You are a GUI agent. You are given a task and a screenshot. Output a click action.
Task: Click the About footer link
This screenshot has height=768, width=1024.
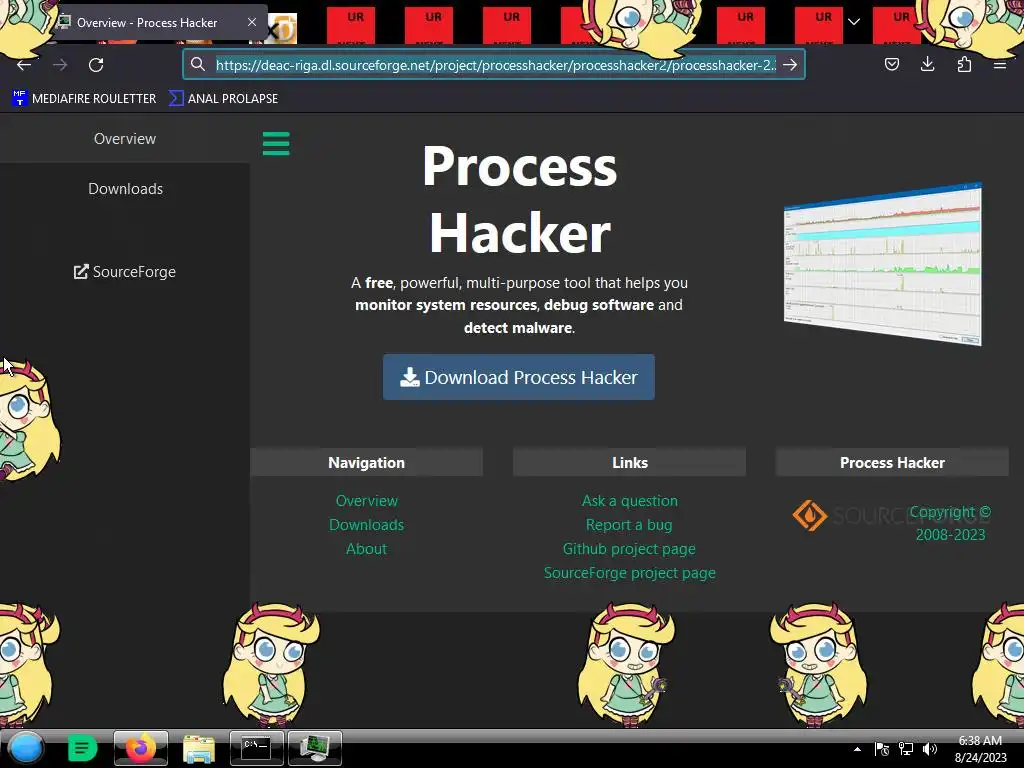(x=366, y=549)
